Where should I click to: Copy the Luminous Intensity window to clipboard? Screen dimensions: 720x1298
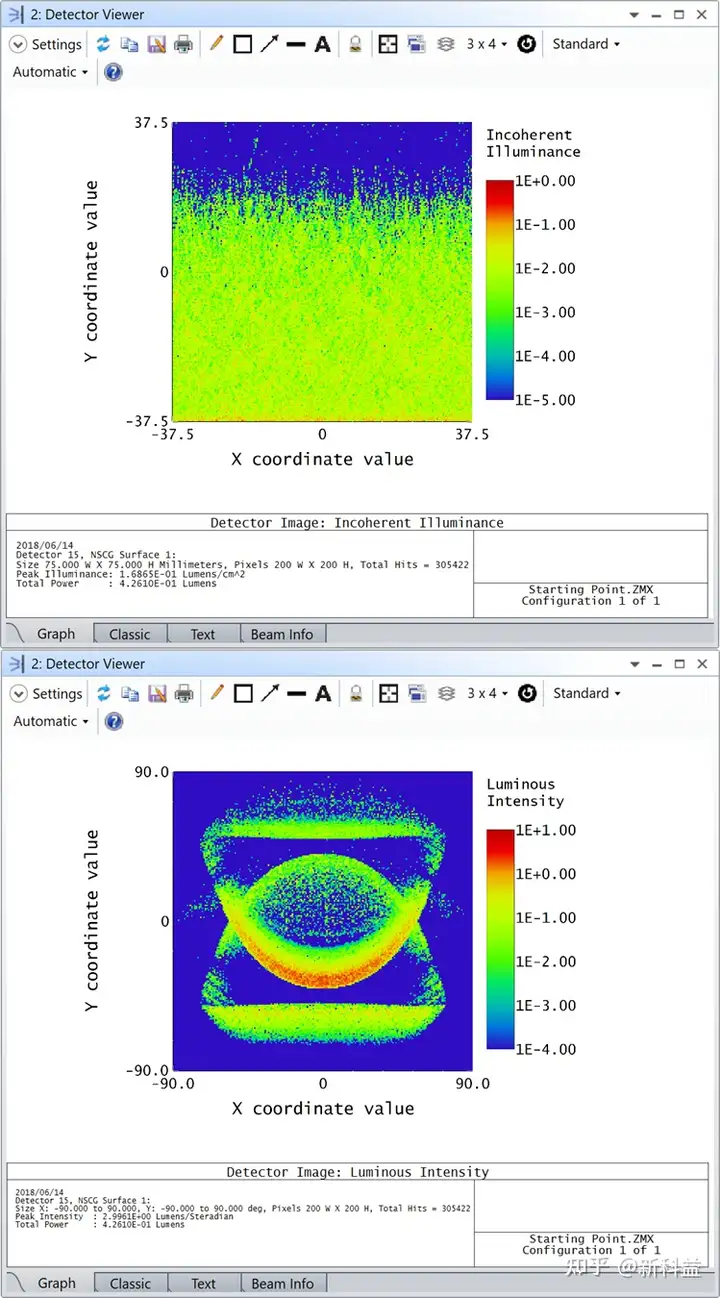coord(130,693)
